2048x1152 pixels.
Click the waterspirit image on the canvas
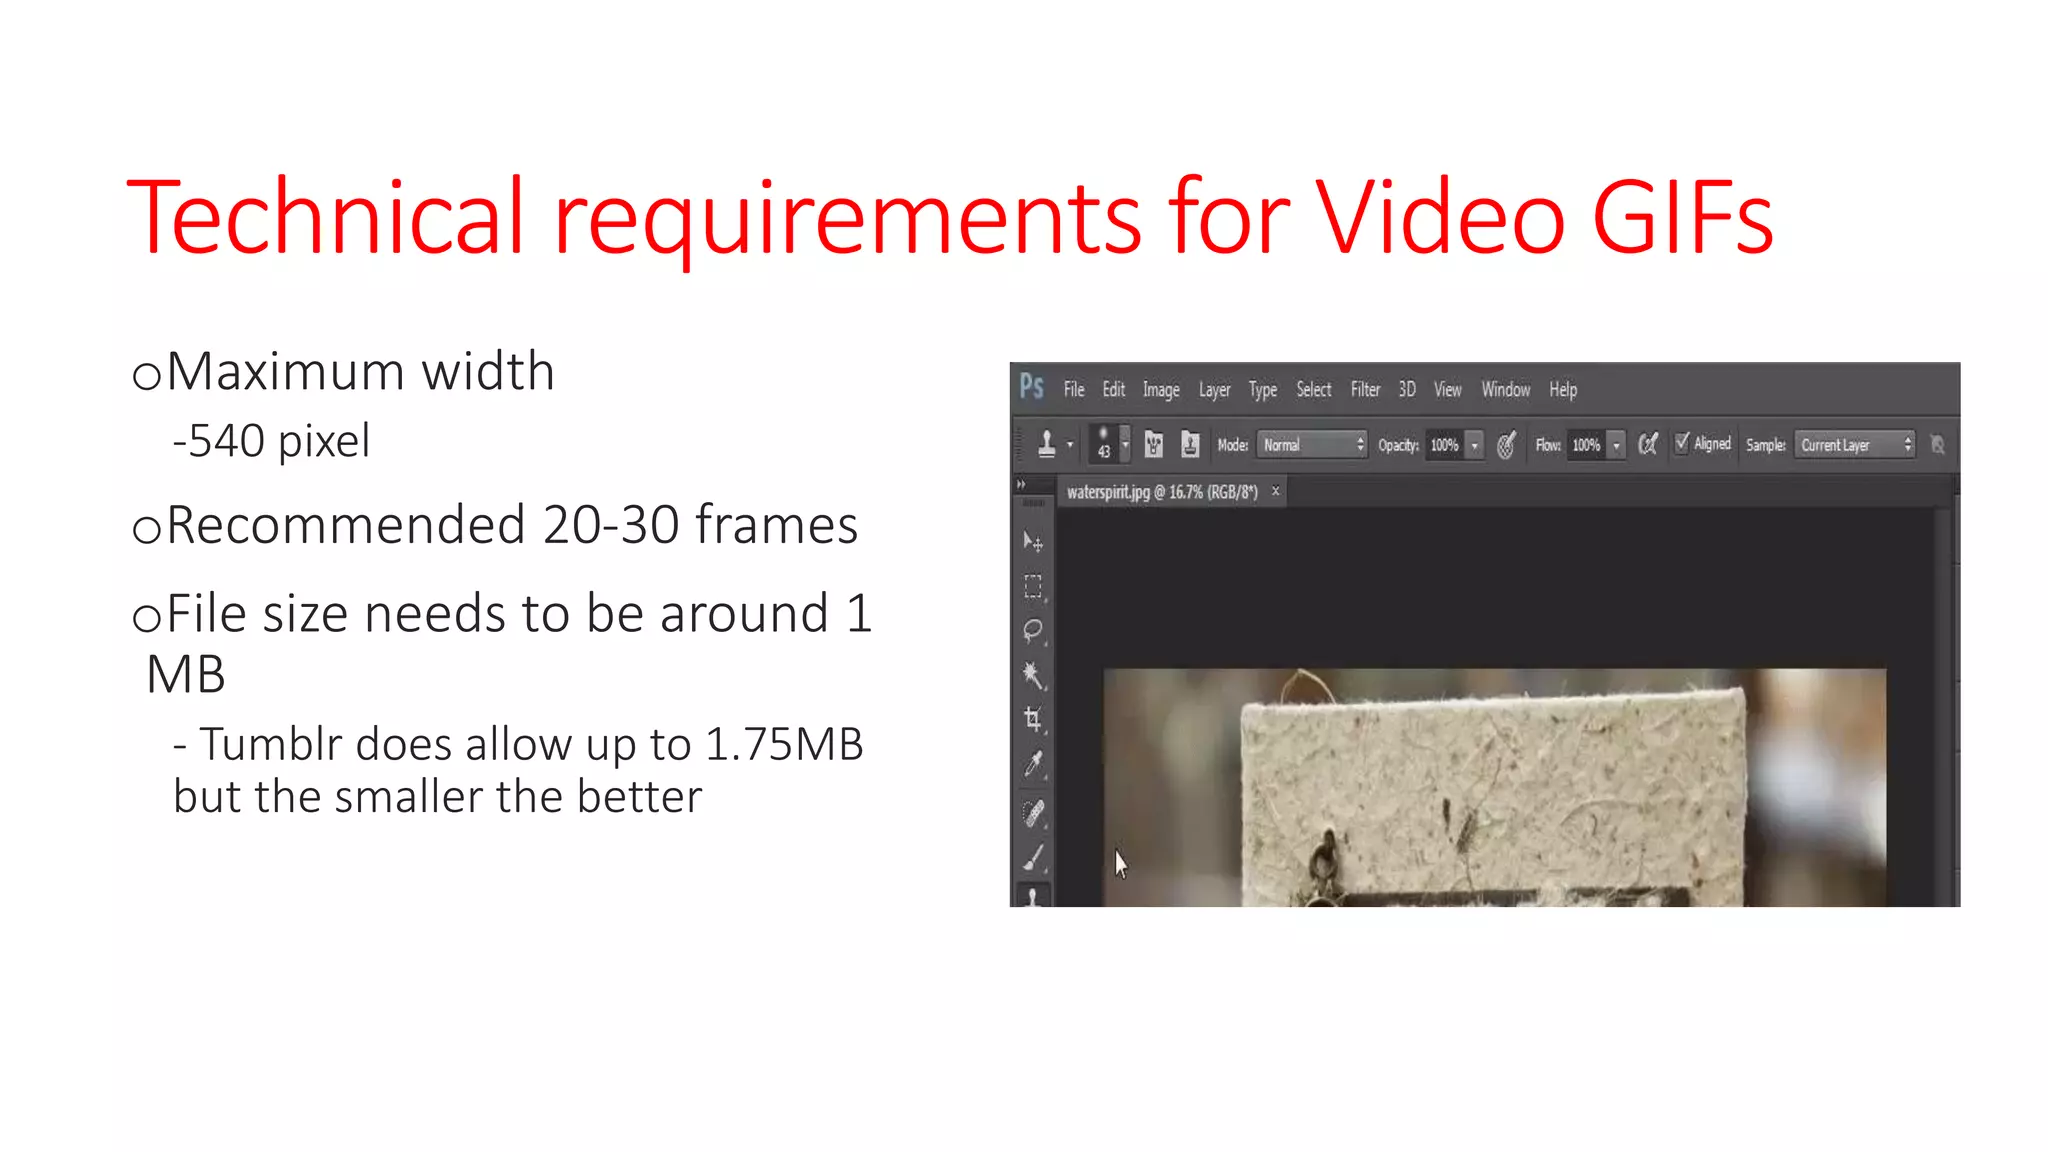coord(1494,787)
